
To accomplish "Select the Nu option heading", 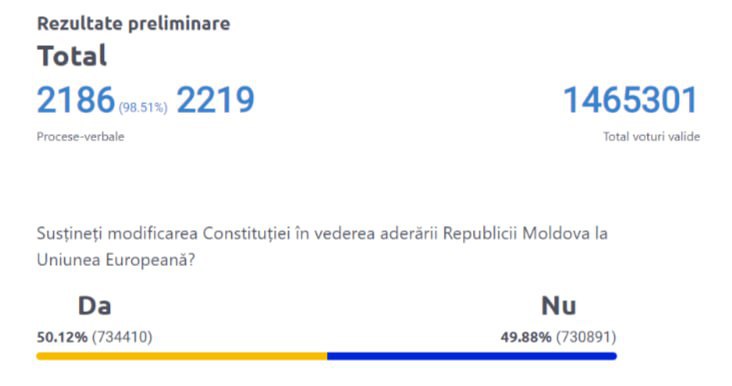I will click(x=559, y=306).
